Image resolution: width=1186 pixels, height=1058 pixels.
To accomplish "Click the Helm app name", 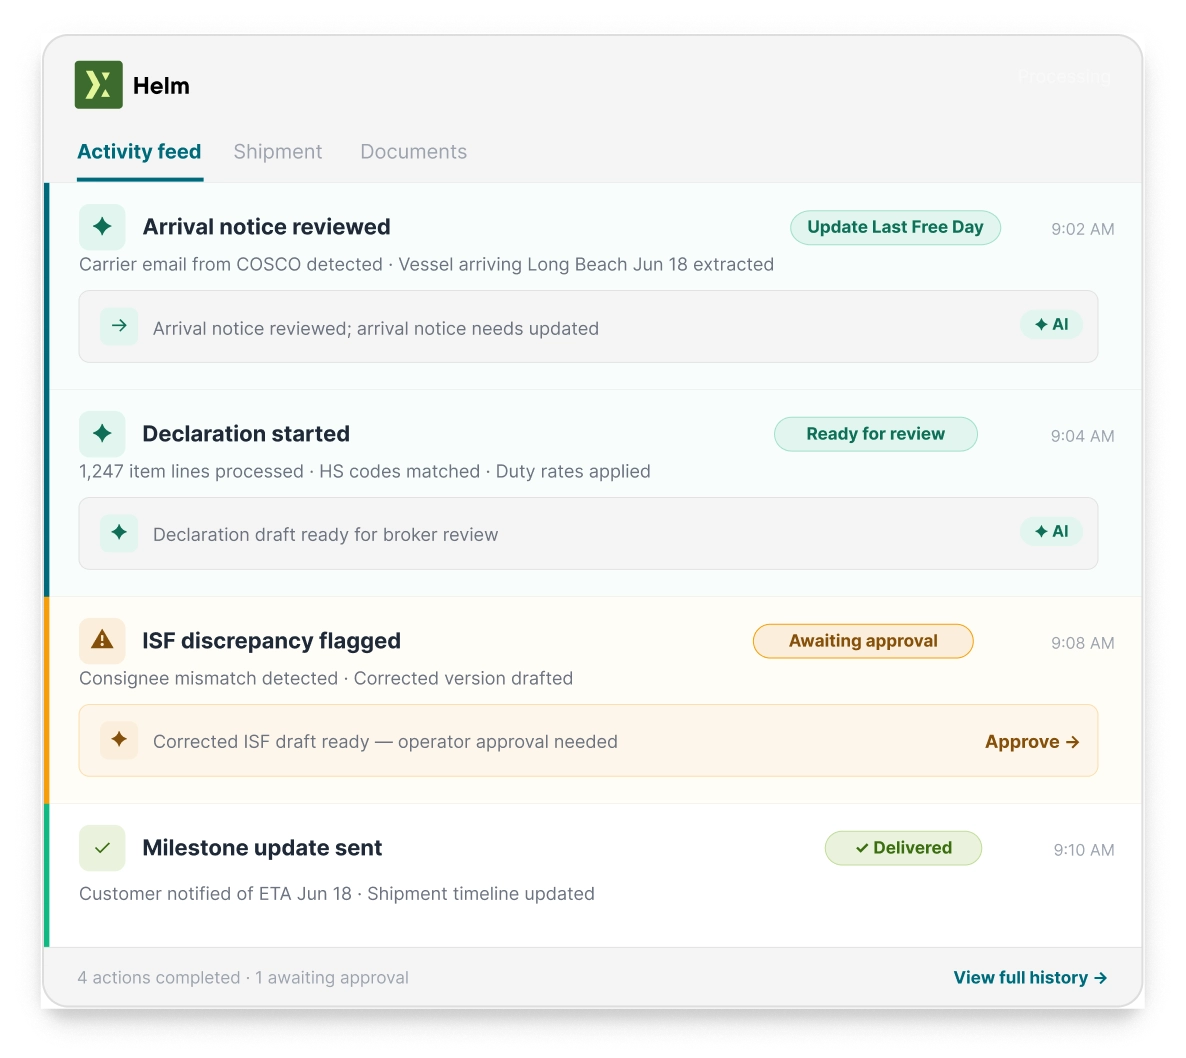I will [161, 85].
